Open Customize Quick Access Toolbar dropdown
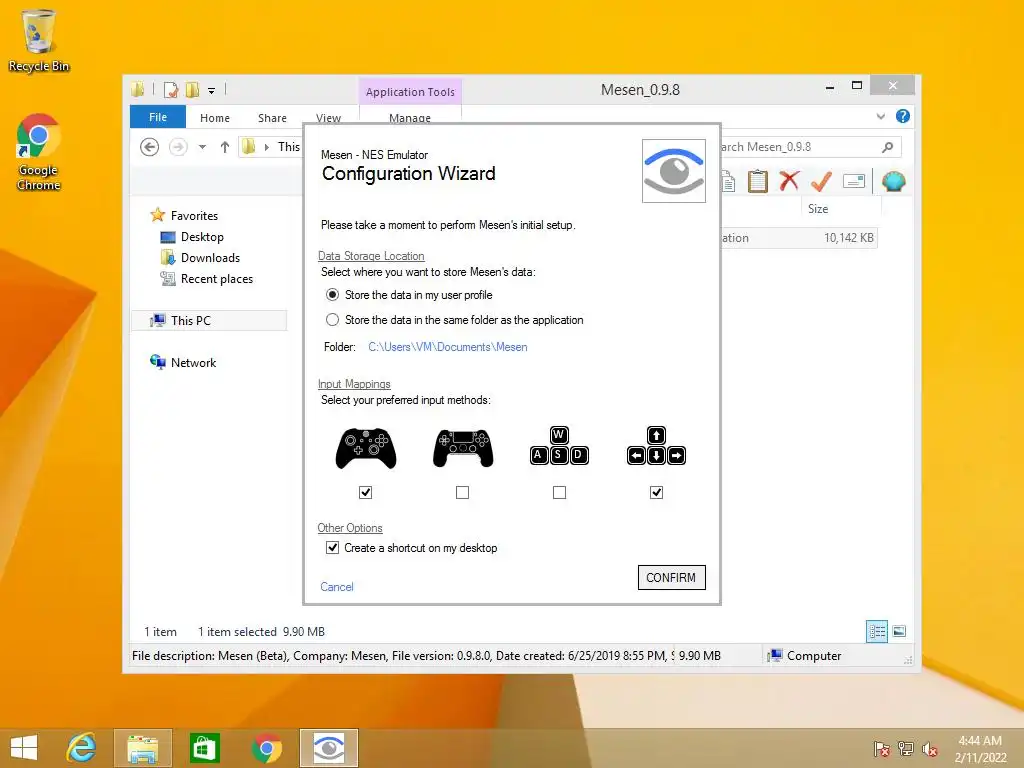The image size is (1024, 768). [x=212, y=91]
